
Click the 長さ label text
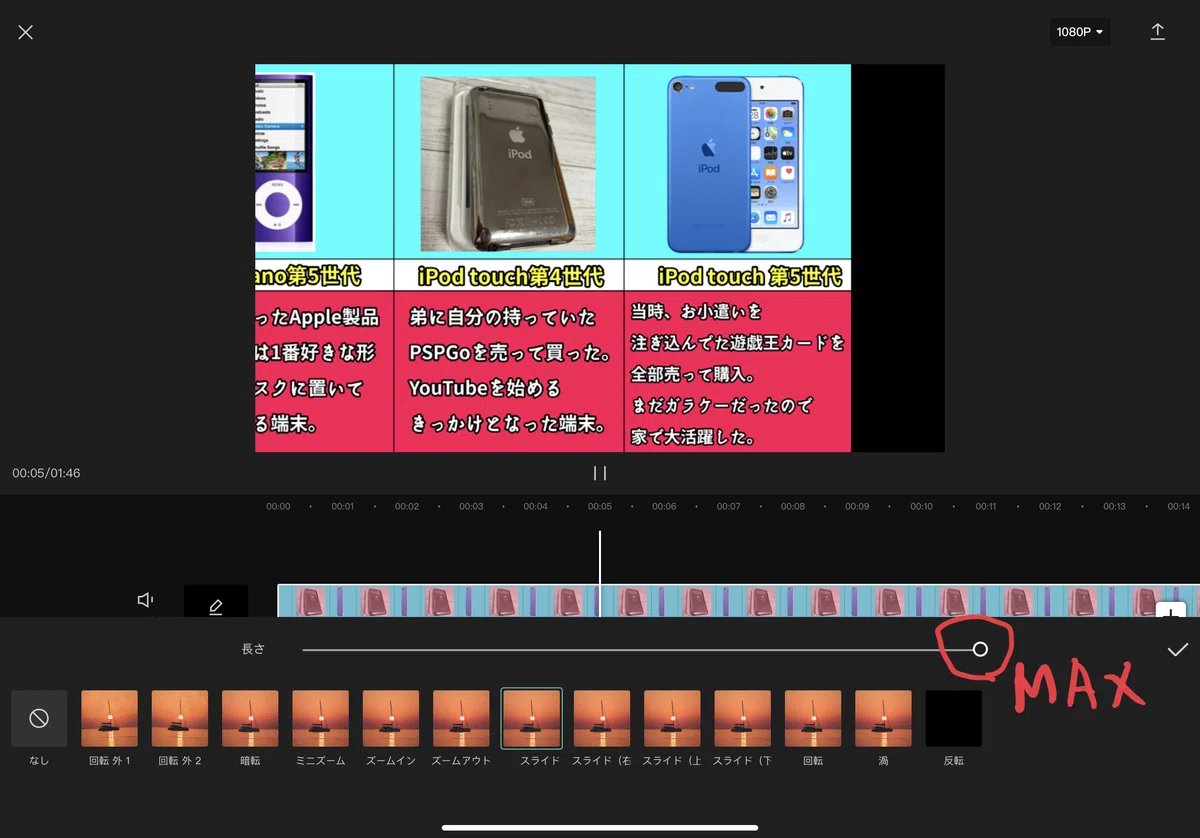pos(254,650)
